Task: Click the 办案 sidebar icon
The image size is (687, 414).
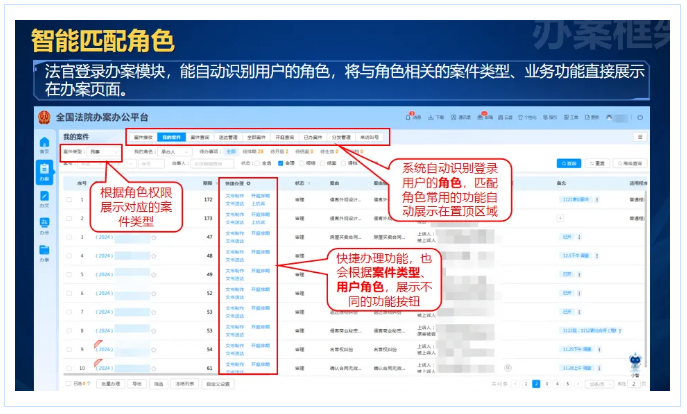Action: coord(43,171)
